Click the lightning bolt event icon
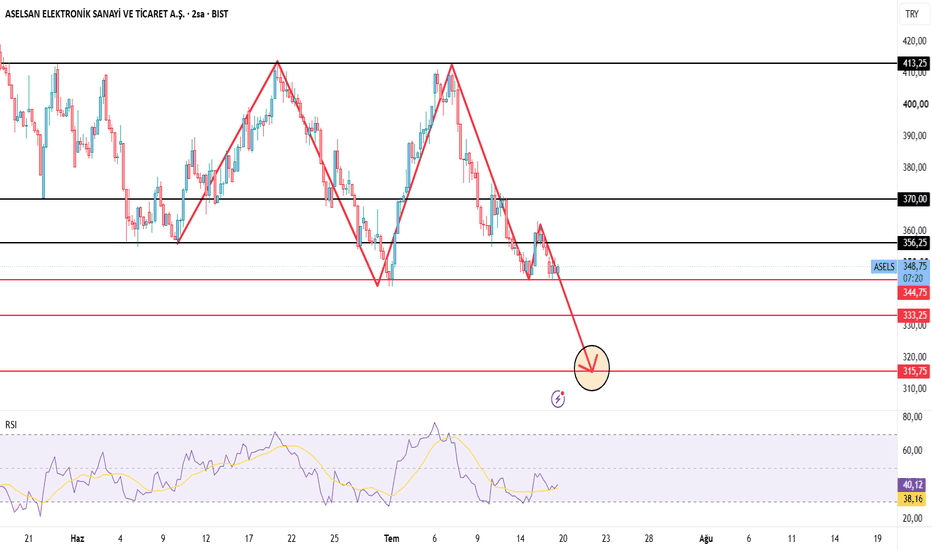 [x=558, y=398]
